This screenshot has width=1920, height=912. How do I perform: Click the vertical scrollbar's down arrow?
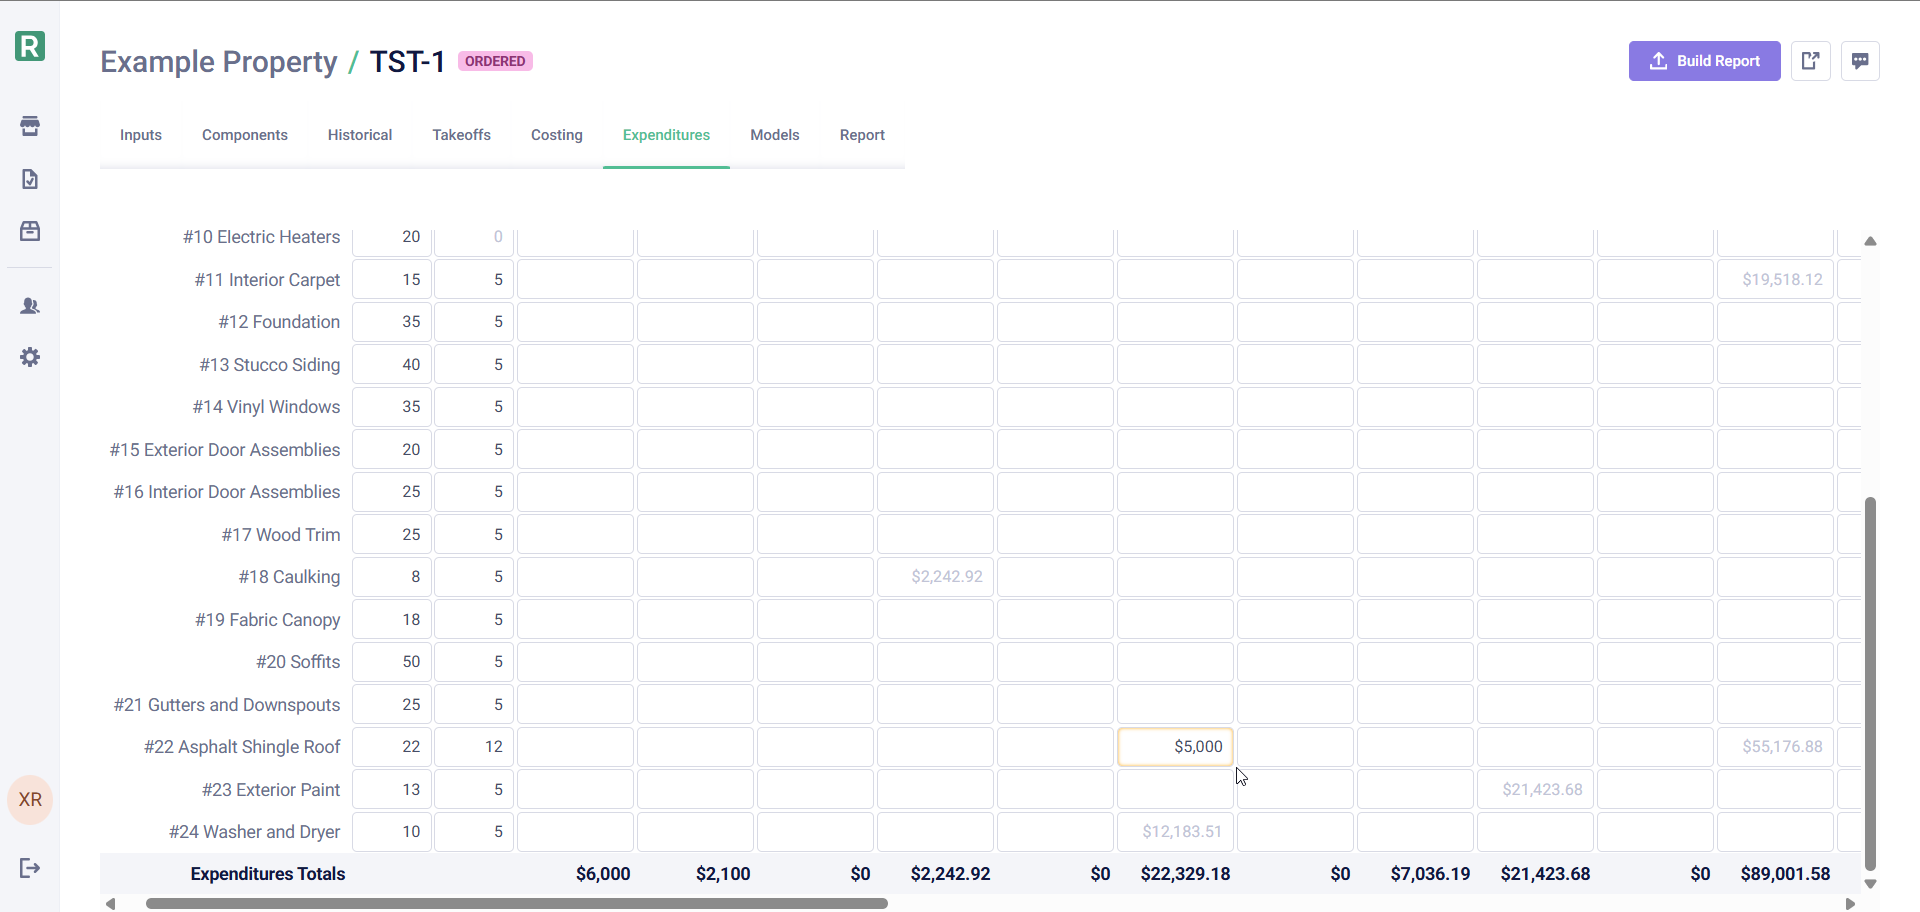[x=1871, y=884]
